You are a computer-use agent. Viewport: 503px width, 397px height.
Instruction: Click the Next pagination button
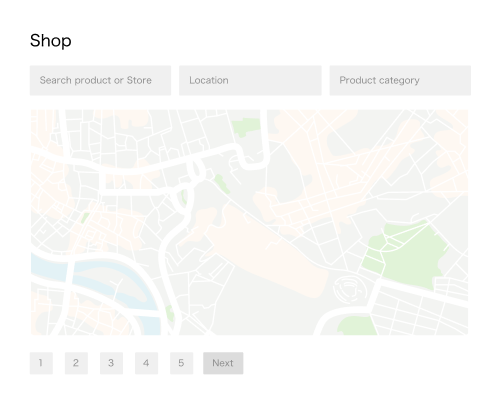click(223, 363)
